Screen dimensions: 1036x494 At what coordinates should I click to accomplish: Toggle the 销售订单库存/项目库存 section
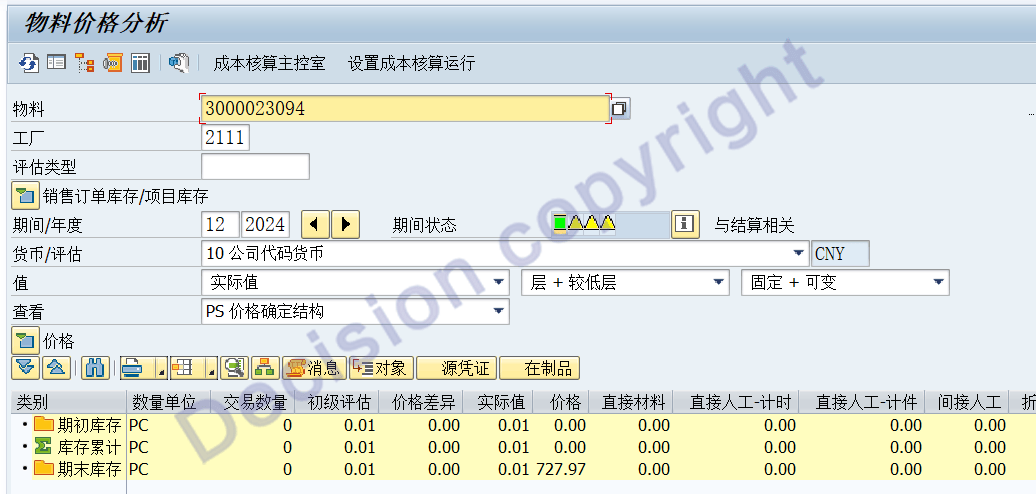pos(25,196)
